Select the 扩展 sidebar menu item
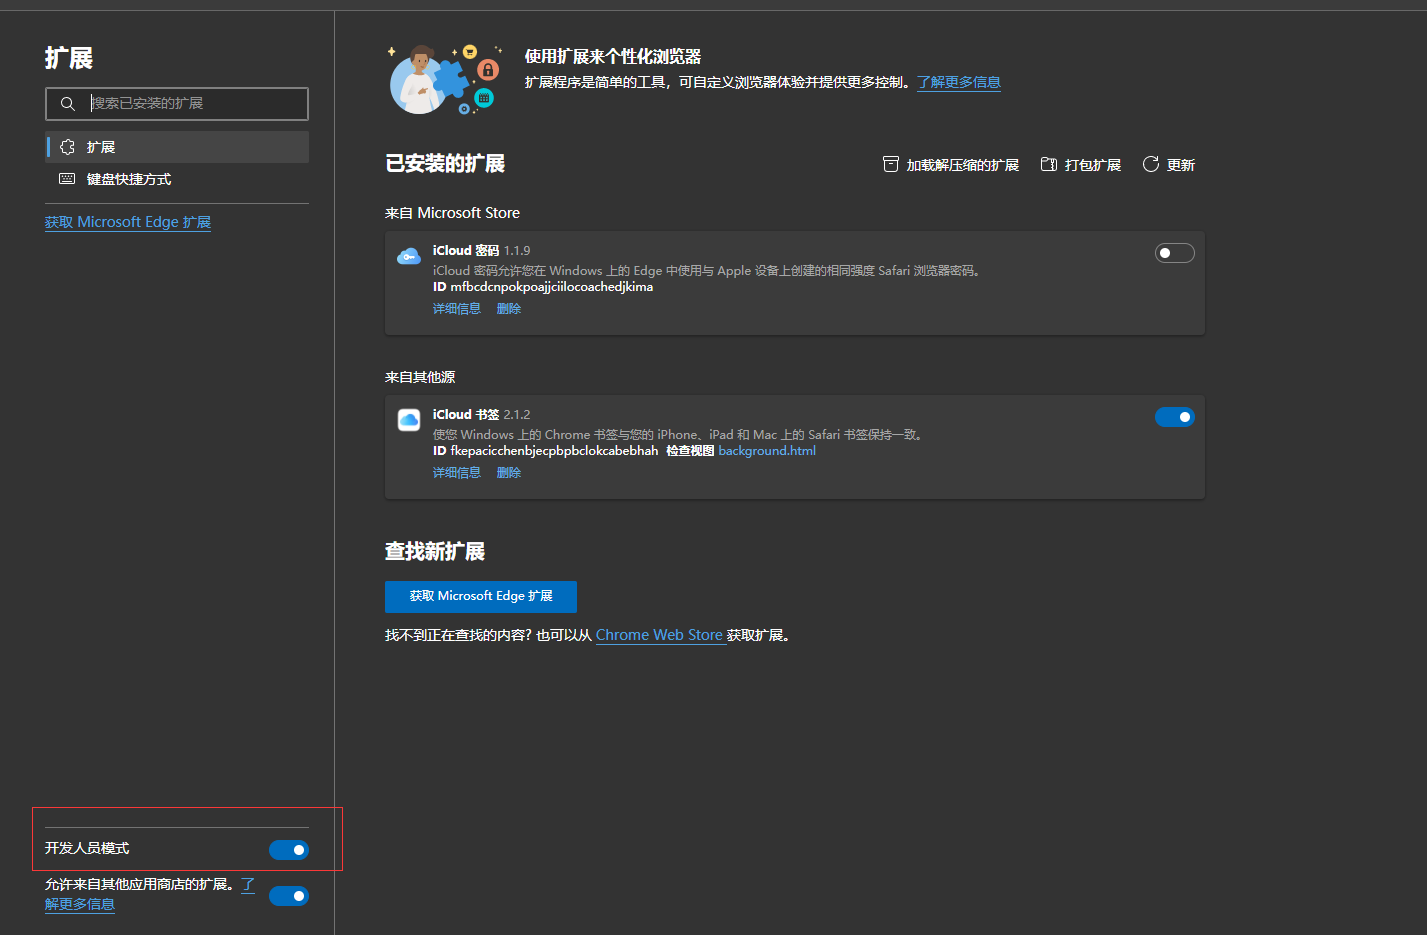Viewport: 1427px width, 935px height. 177,147
